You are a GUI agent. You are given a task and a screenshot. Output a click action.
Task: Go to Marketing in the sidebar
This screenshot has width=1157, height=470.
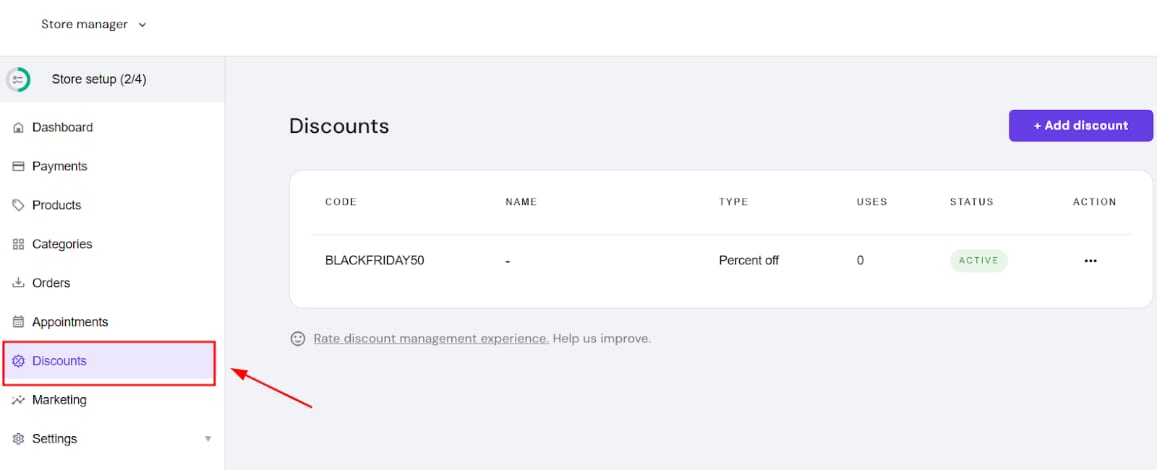pyautogui.click(x=59, y=400)
